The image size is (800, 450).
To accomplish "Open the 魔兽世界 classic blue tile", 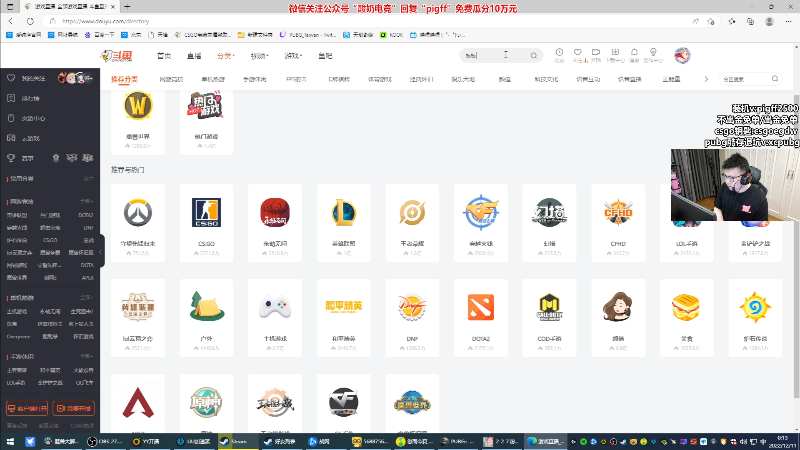I will 412,403.
